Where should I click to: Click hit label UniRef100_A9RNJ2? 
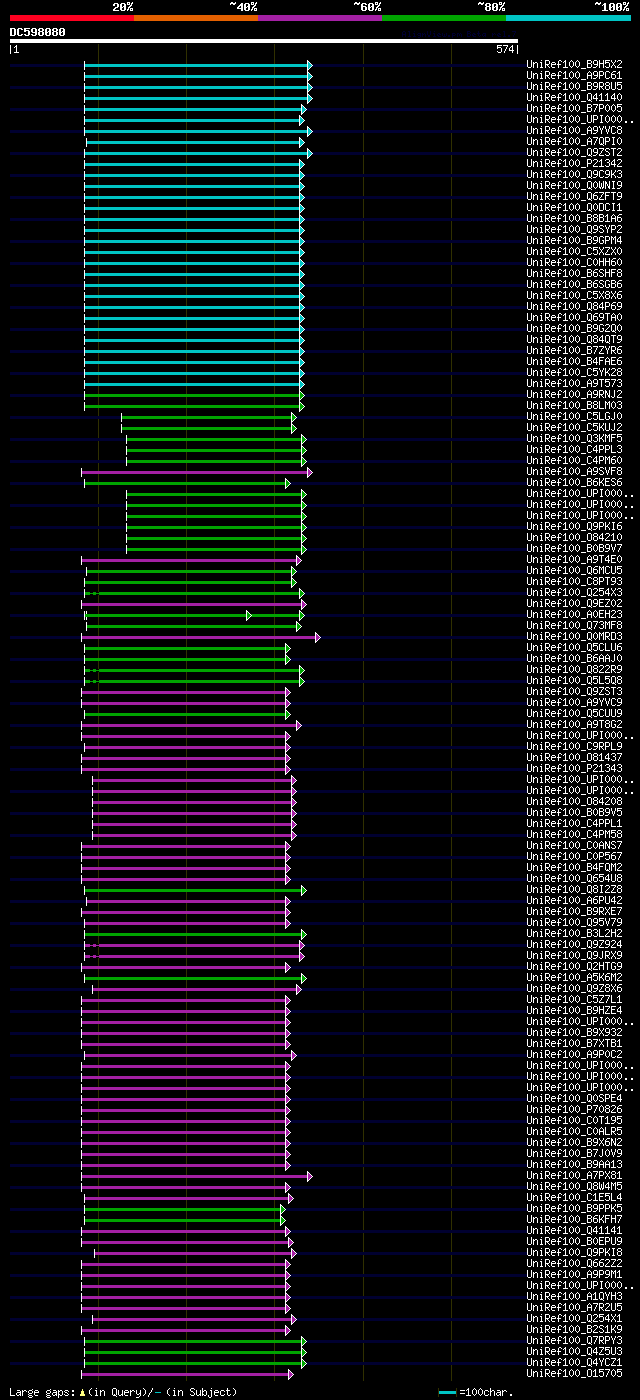click(574, 395)
